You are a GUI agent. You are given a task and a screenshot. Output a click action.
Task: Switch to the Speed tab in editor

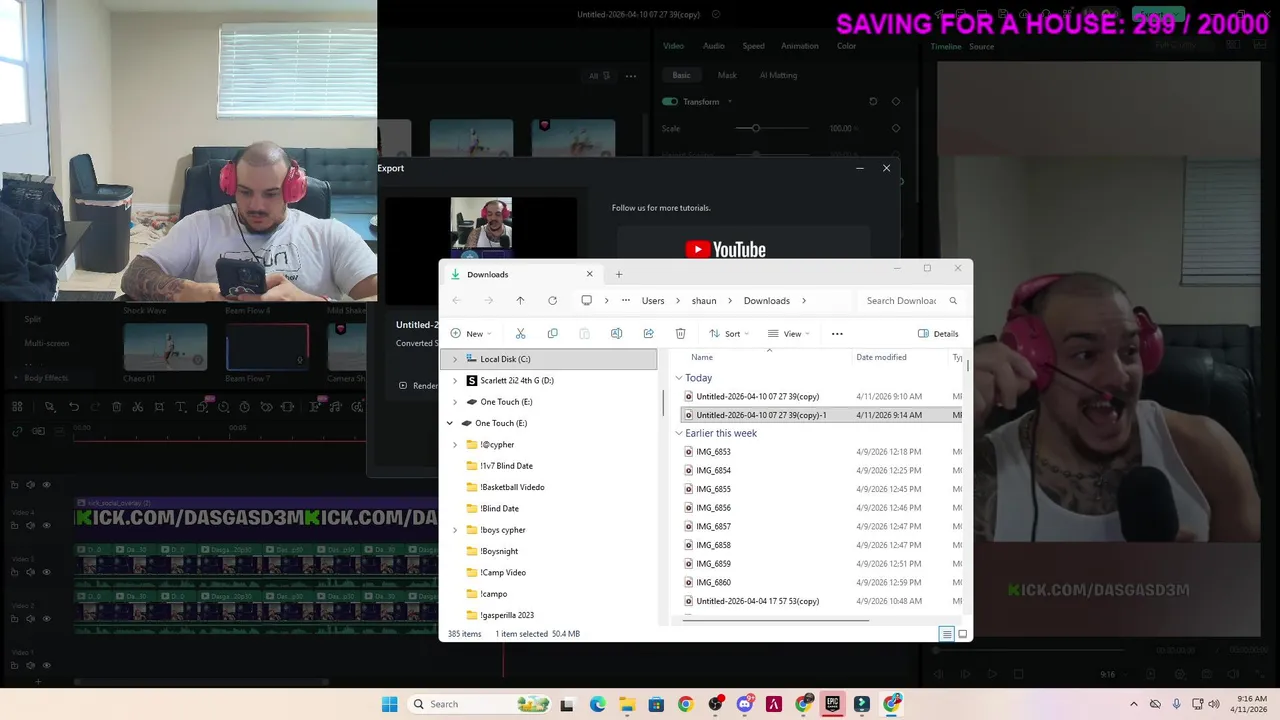point(753,46)
